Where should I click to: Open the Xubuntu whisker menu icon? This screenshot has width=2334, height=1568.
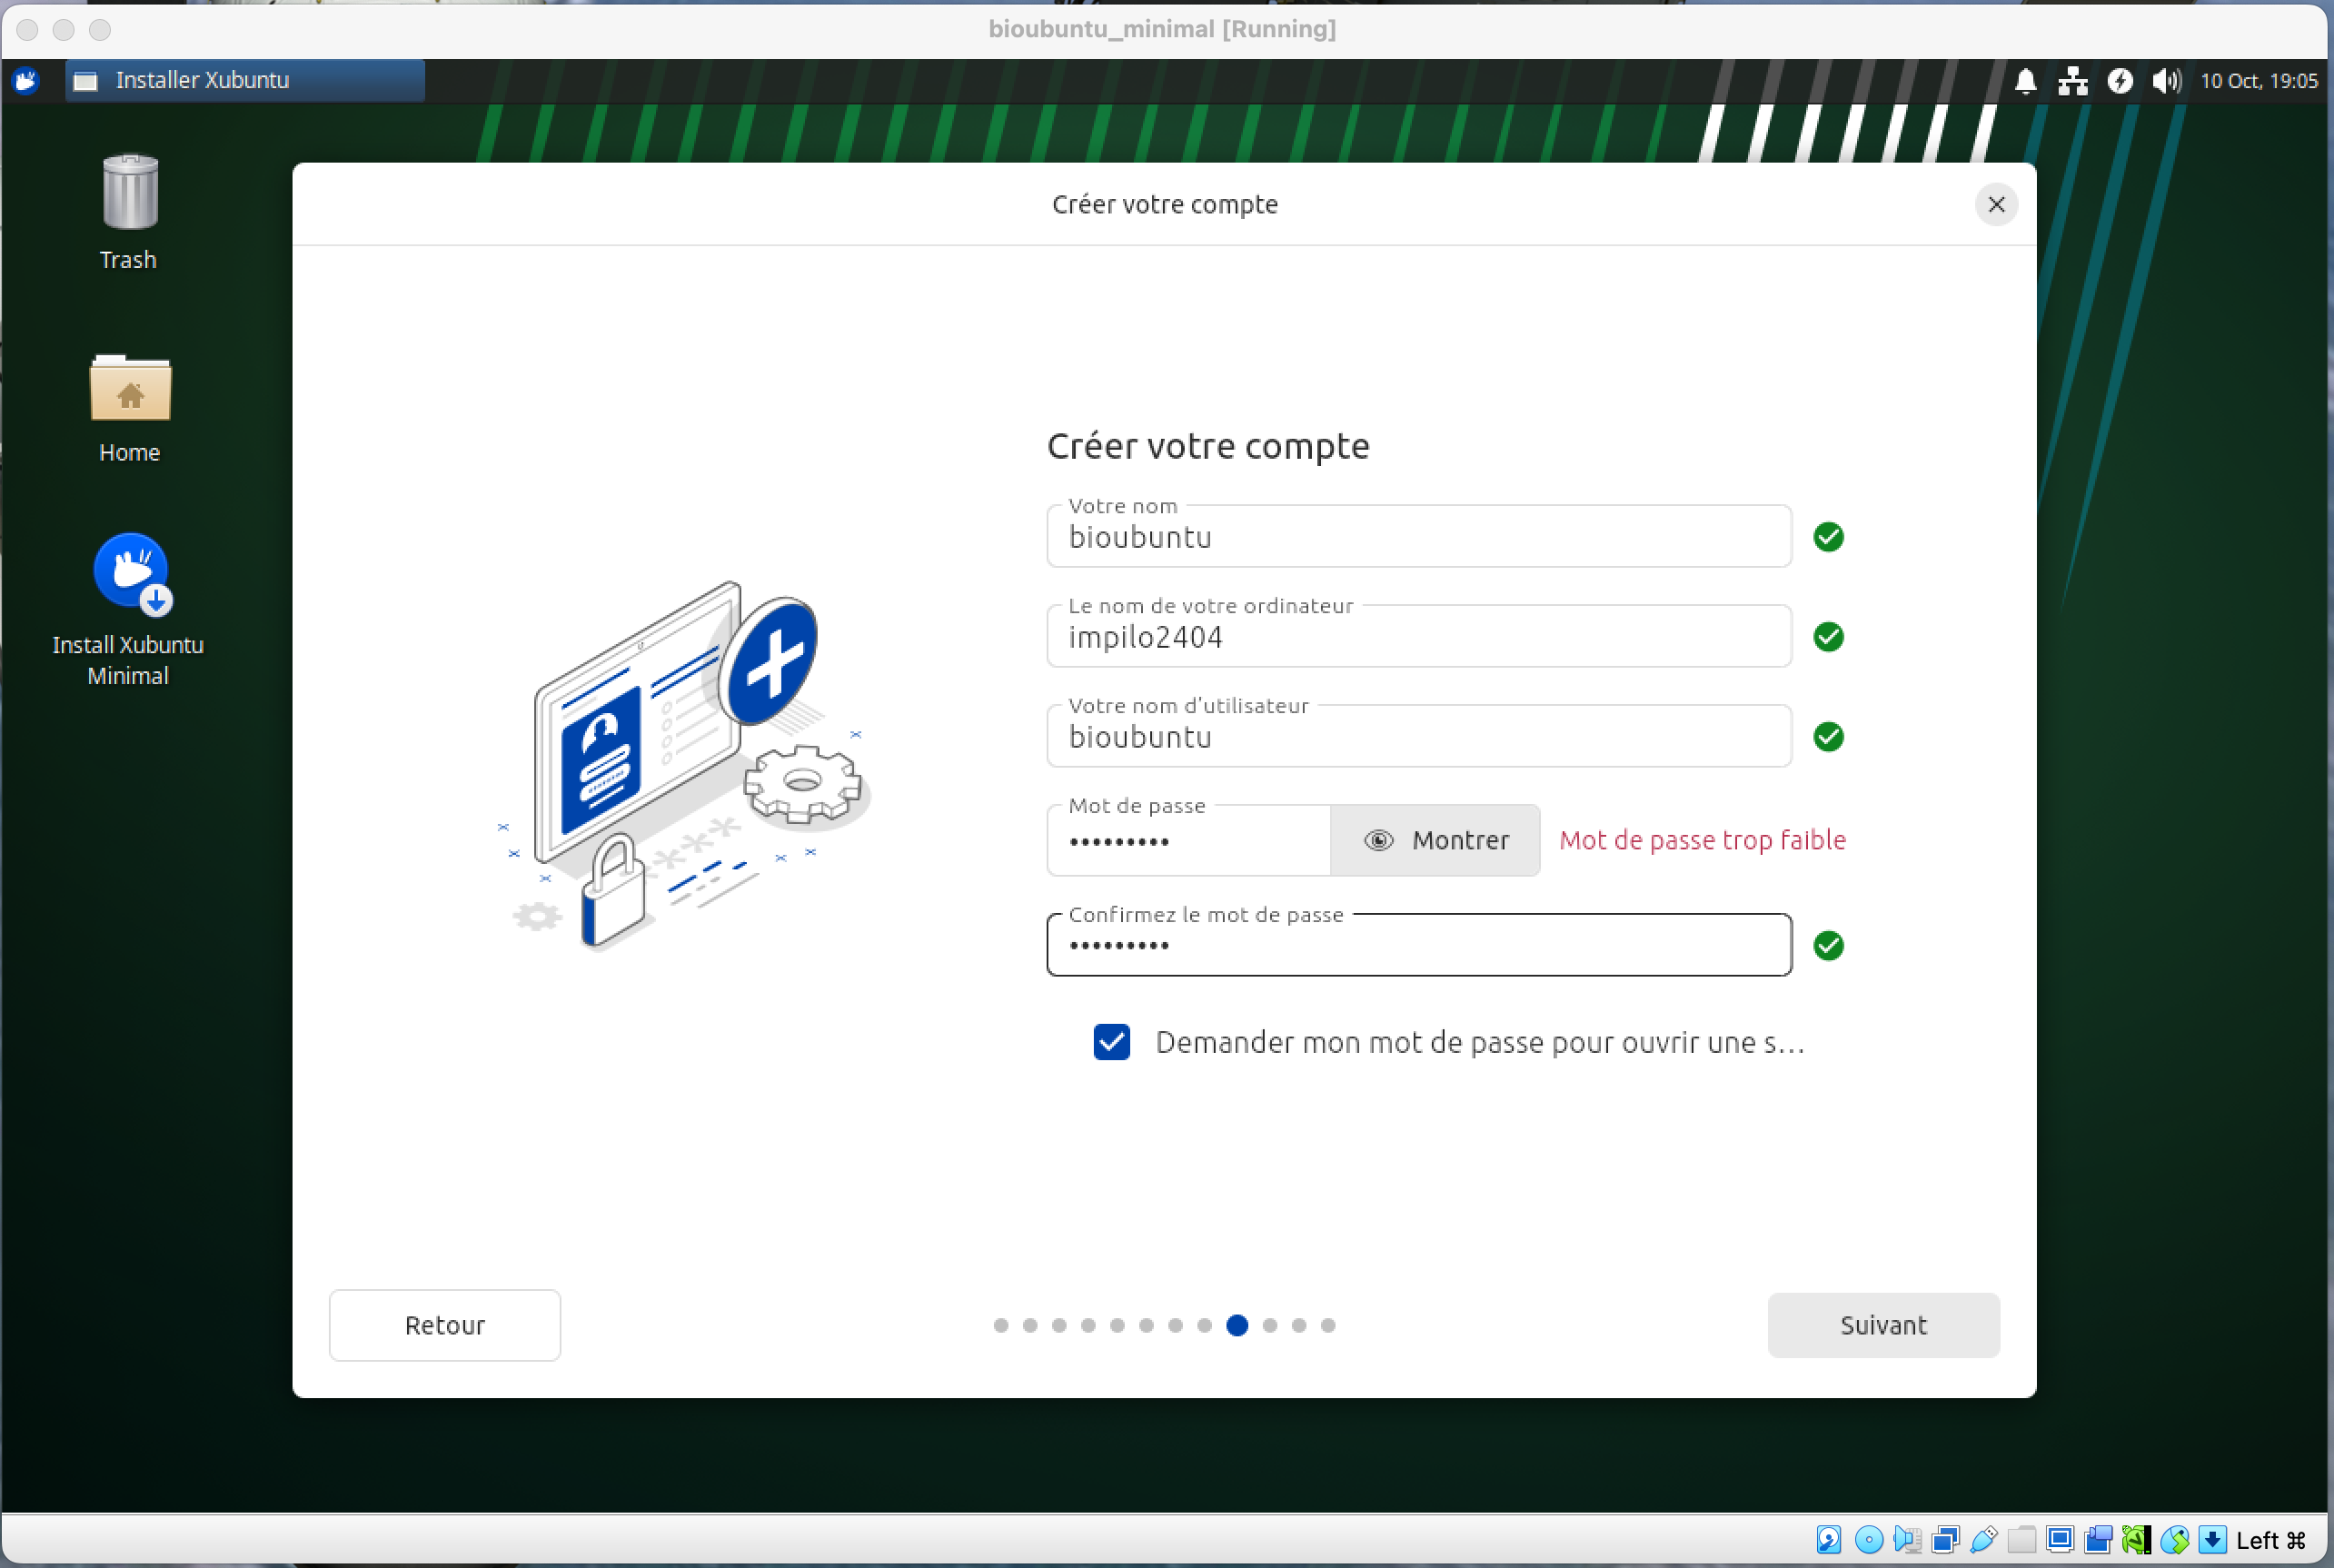click(26, 81)
